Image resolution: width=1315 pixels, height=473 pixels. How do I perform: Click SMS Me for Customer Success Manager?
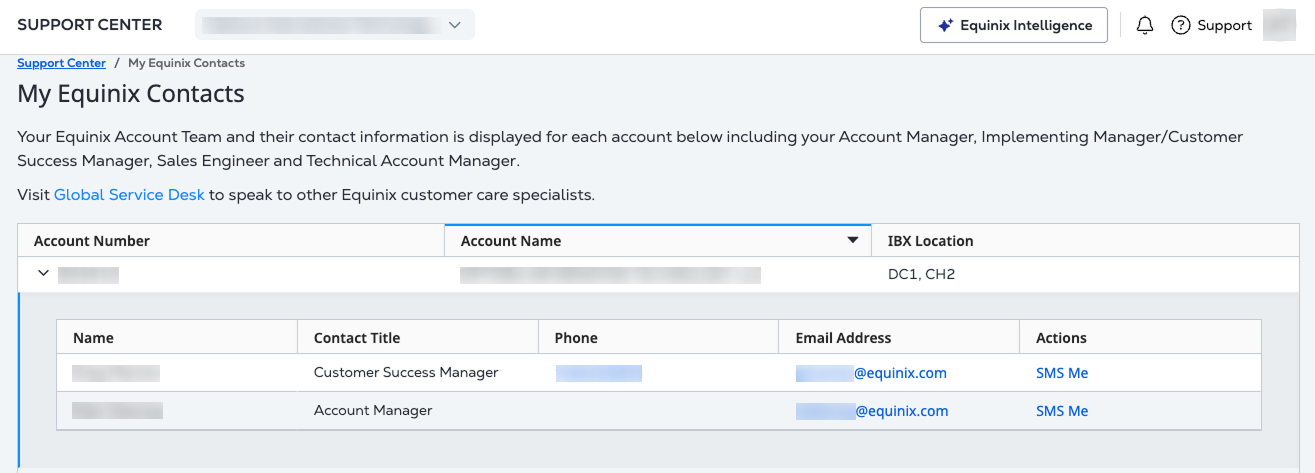pyautogui.click(x=1061, y=373)
